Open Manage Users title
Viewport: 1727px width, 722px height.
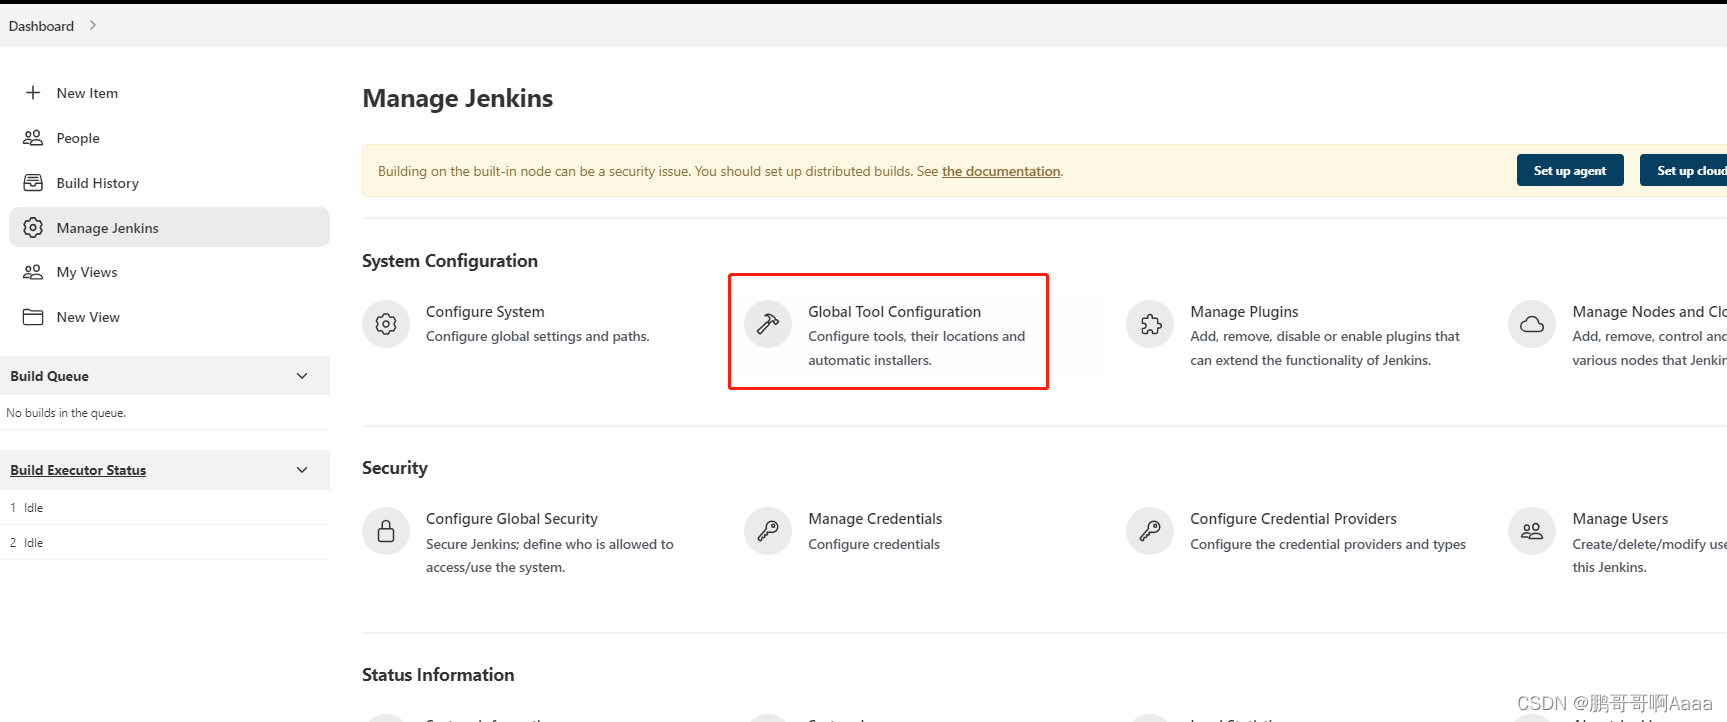pyautogui.click(x=1620, y=519)
